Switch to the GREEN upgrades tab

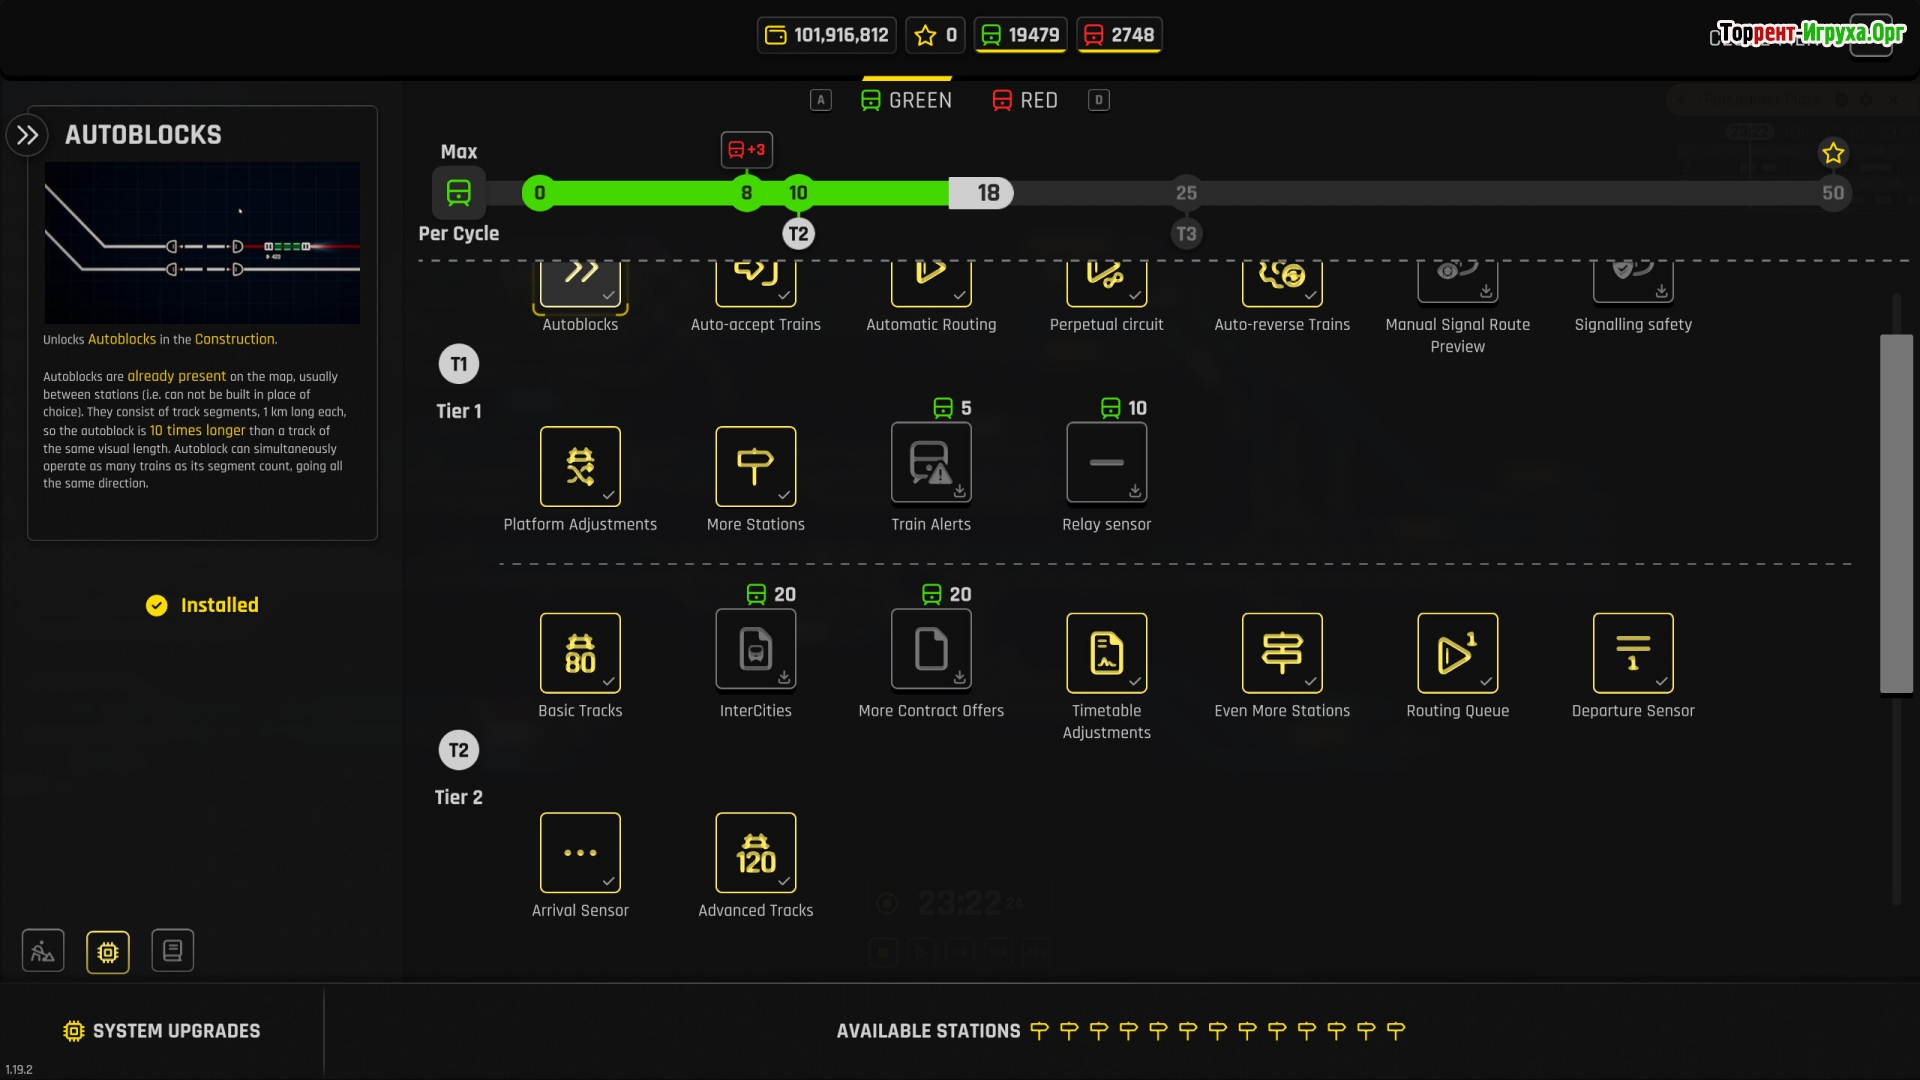click(906, 100)
